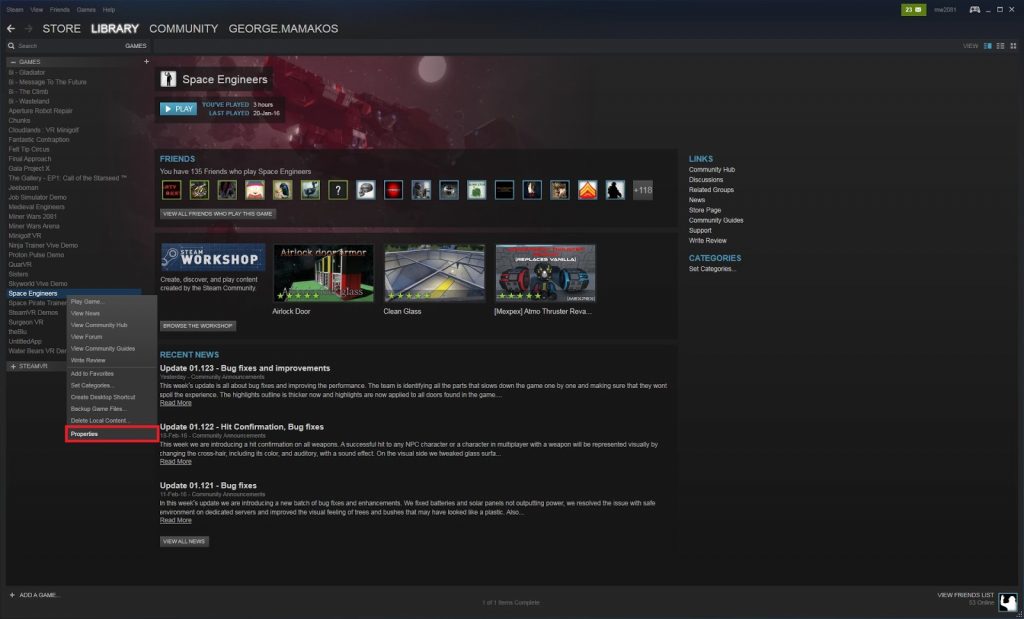The width and height of the screenshot is (1024, 619).
Task: Open the account name dropdown
Action: tap(944, 10)
